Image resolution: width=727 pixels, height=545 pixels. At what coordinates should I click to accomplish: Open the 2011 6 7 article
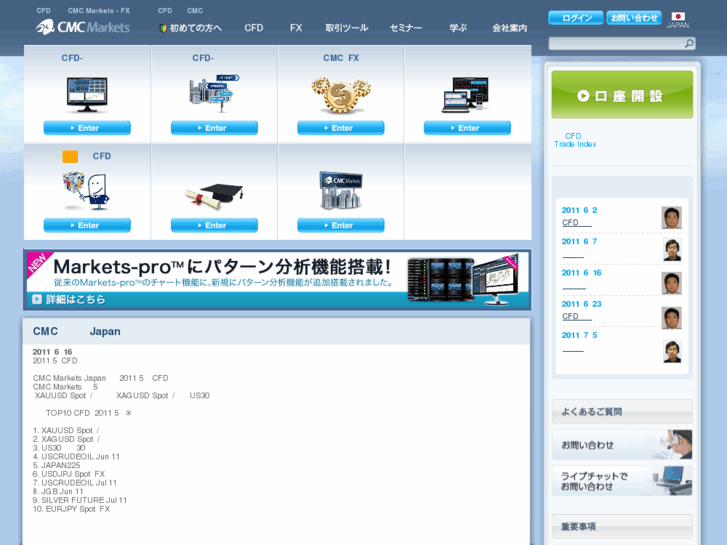coord(573,254)
